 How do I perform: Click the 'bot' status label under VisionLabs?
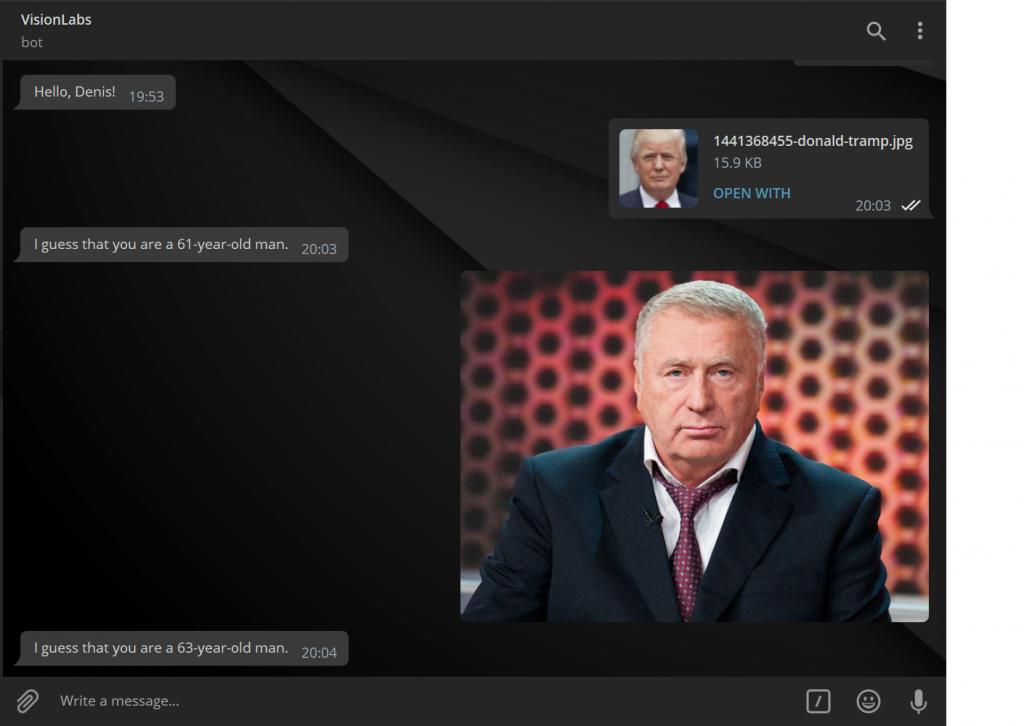32,42
